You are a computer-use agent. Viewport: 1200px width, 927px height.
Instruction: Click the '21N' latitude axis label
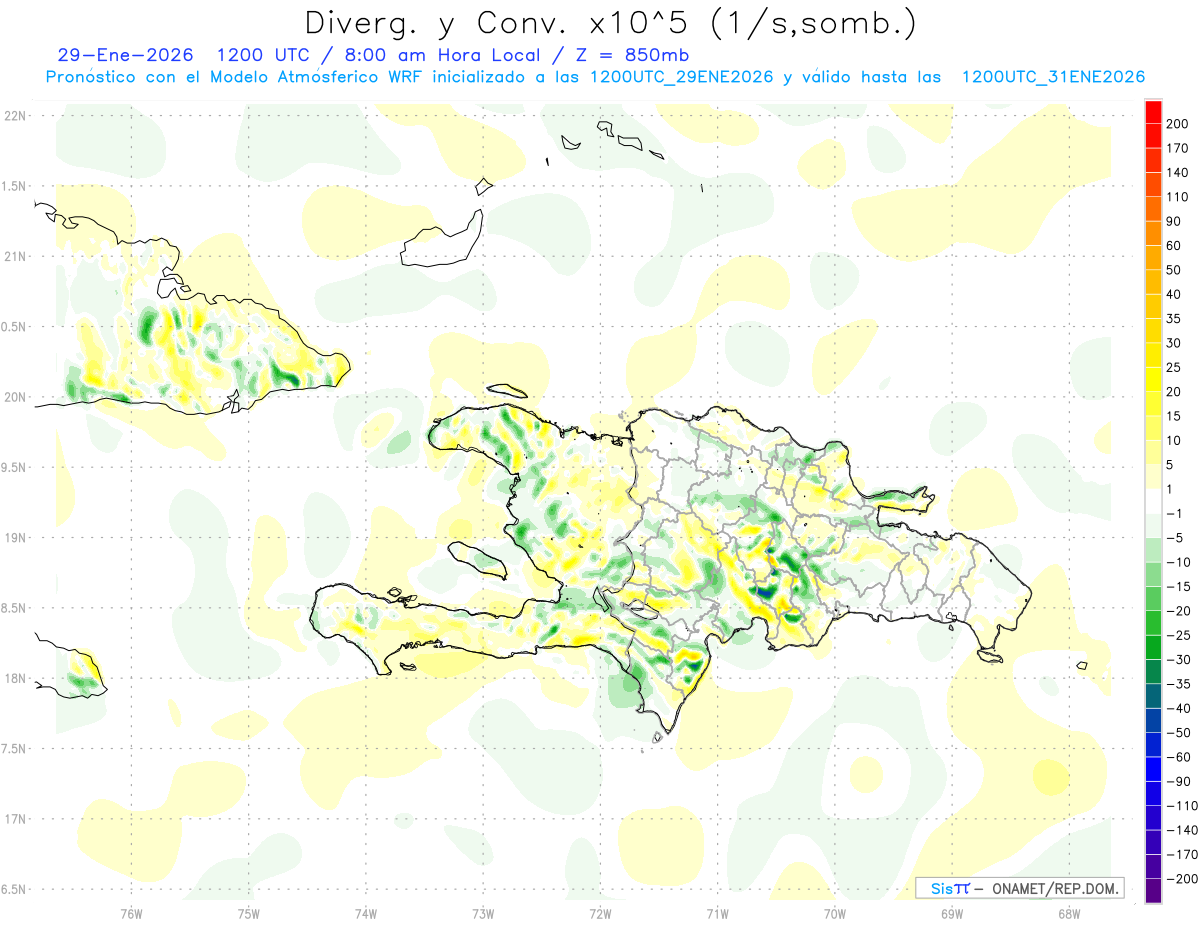(15, 257)
